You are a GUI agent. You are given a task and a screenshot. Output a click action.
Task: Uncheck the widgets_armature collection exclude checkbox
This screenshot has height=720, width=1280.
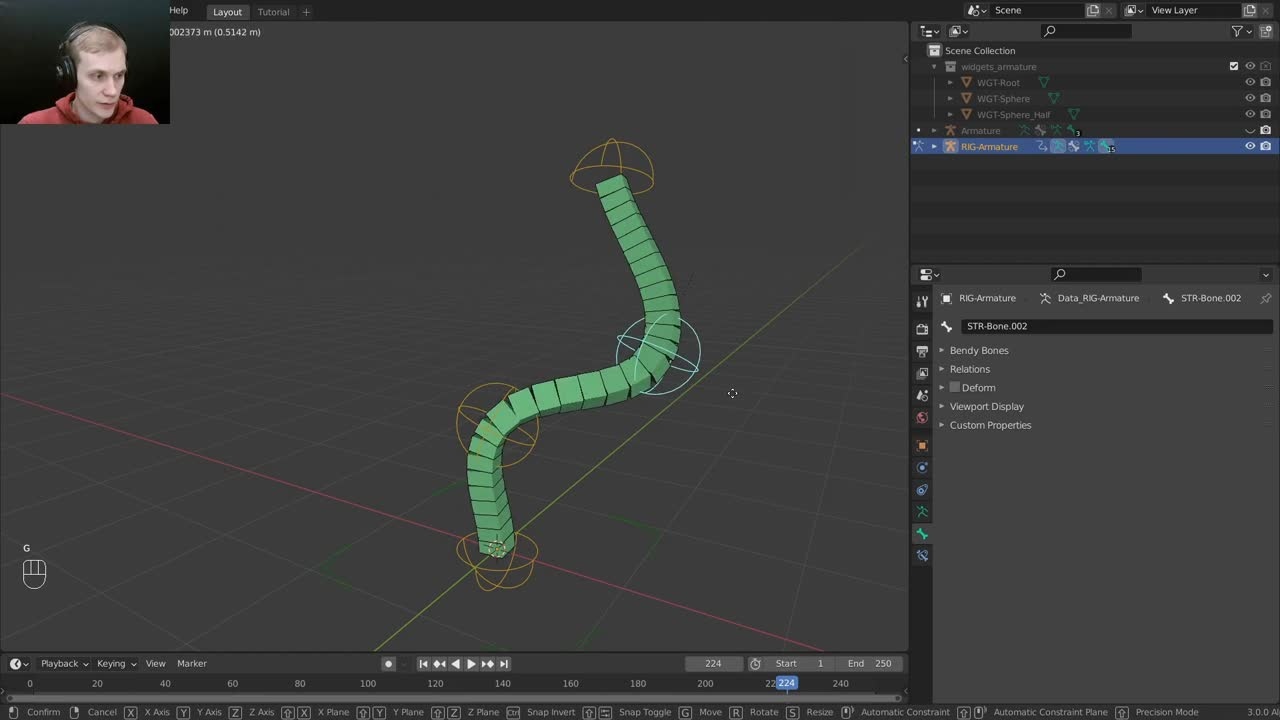(1233, 67)
